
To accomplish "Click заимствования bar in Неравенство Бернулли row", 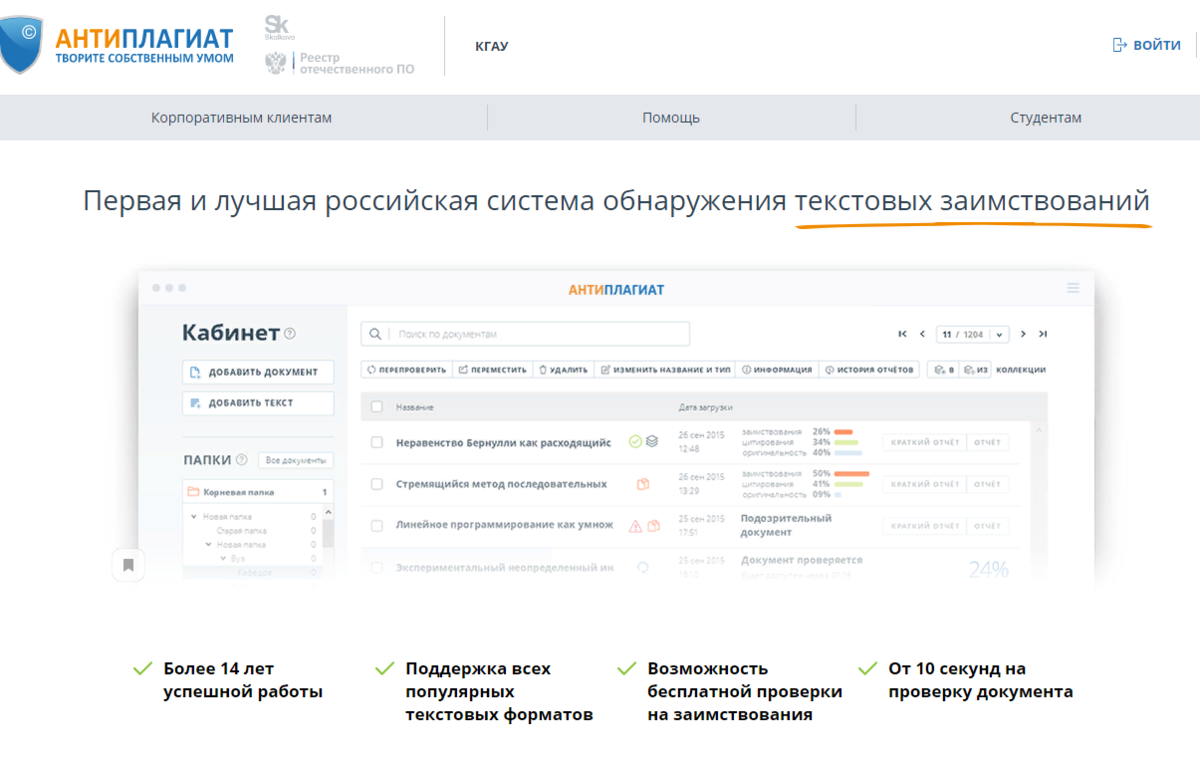I will click(x=843, y=432).
